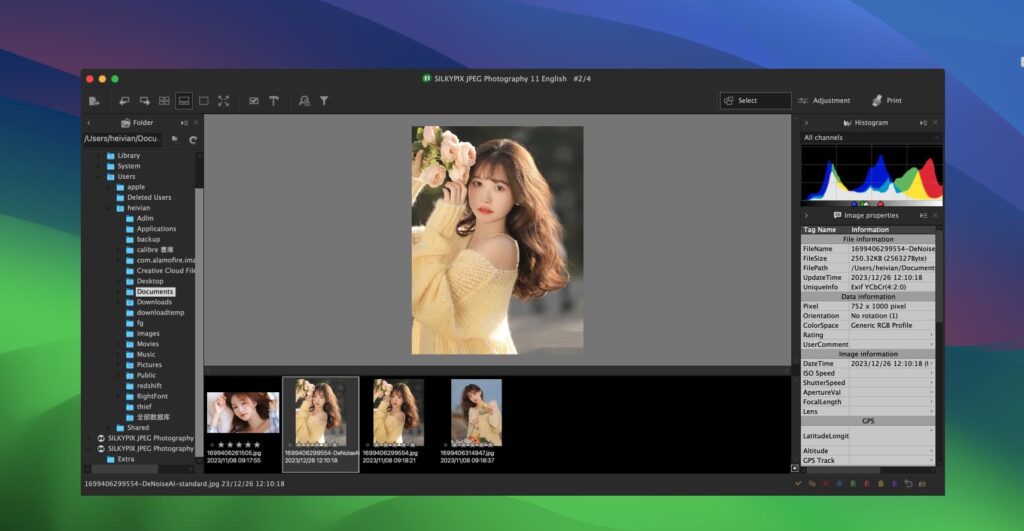Open the thumbnail search icon

[x=304, y=101]
